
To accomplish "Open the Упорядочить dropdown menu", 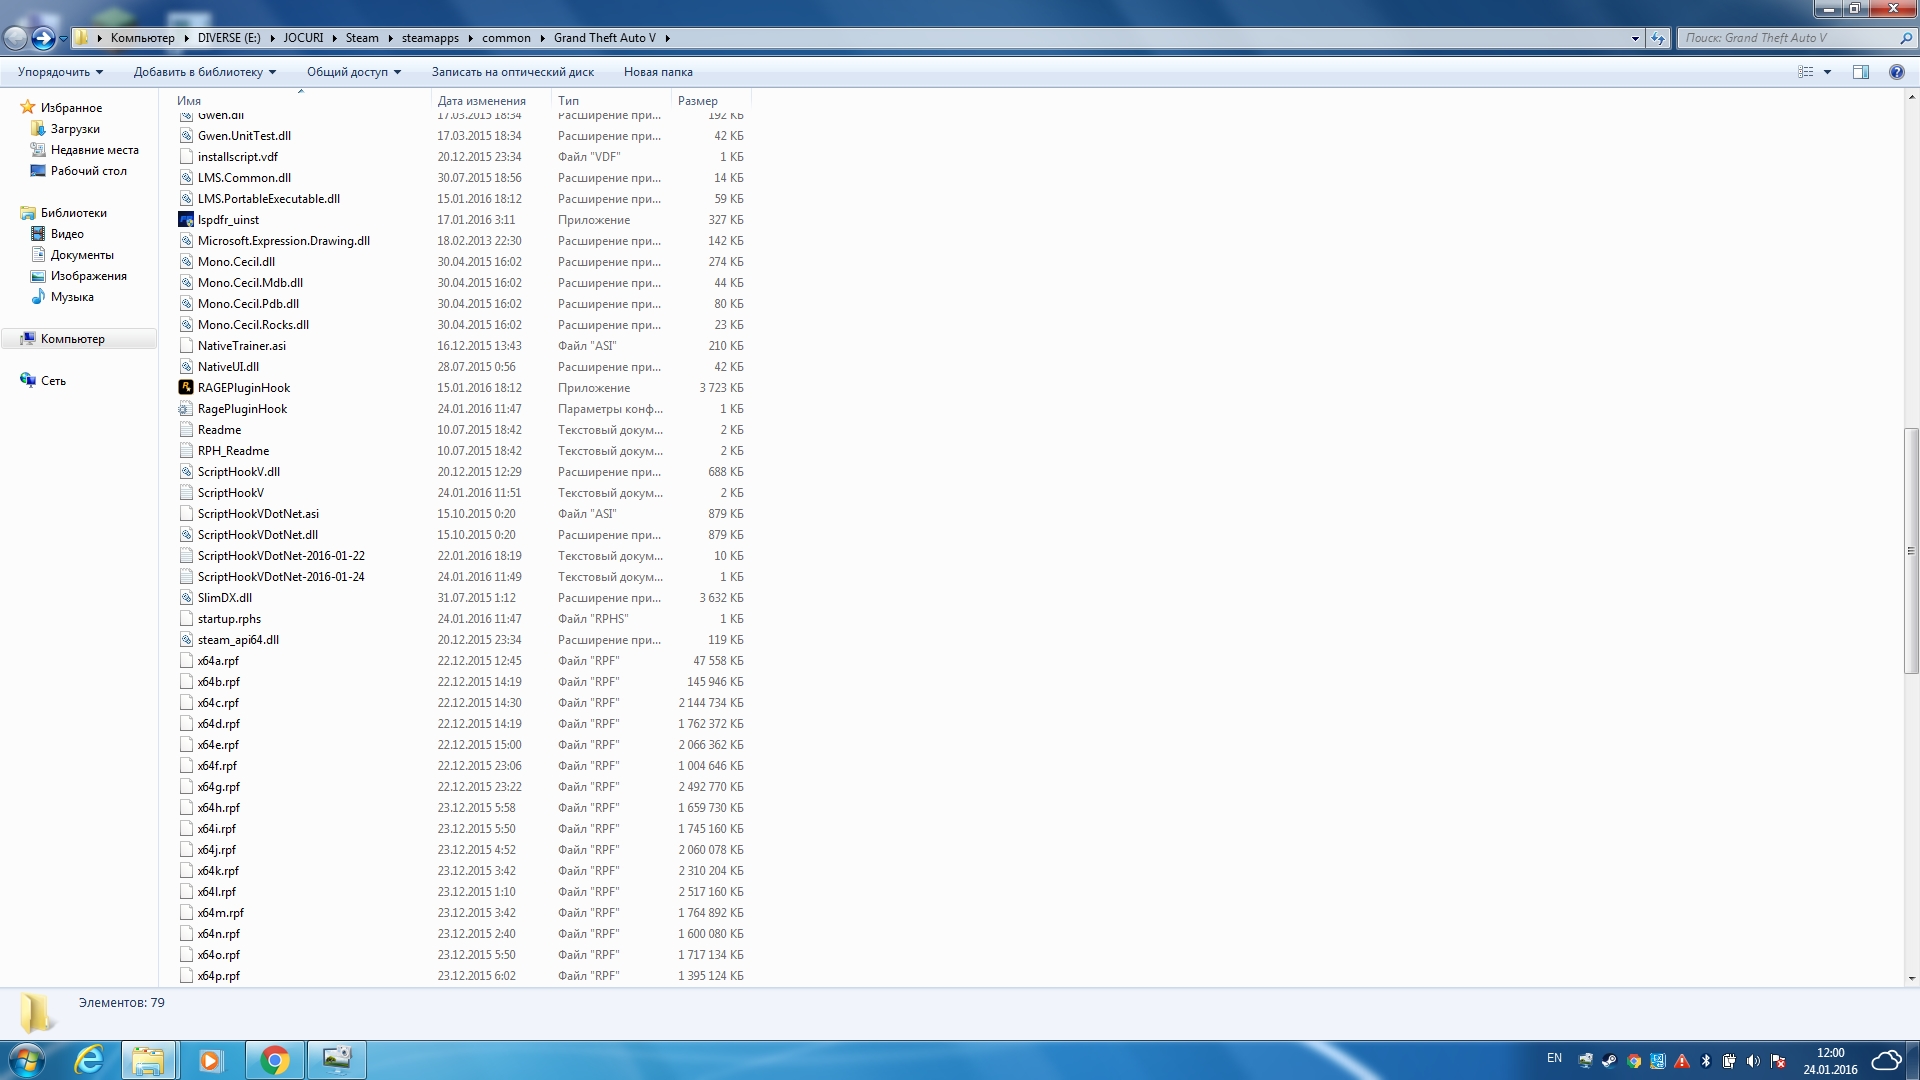I will click(x=60, y=72).
